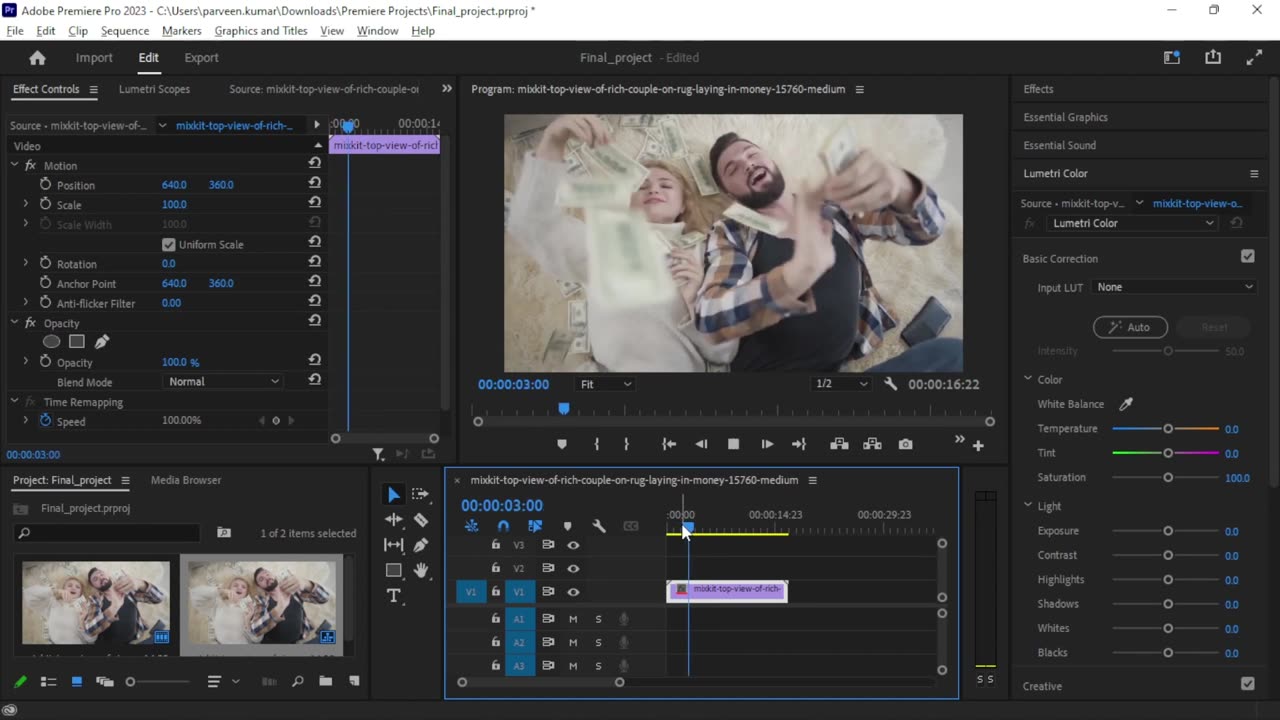Click the New Bin folder icon in Project panel
Image resolution: width=1280 pixels, height=720 pixels.
point(326,681)
